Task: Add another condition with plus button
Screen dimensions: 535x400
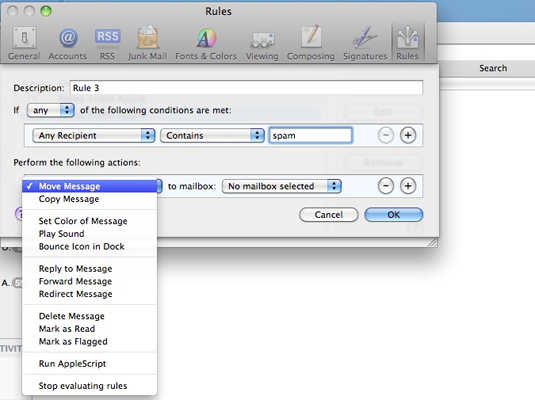Action: pyautogui.click(x=408, y=135)
